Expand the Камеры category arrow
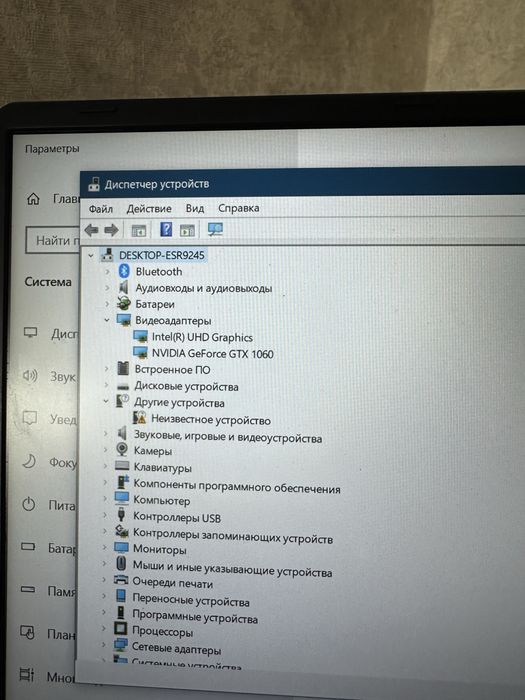 point(105,450)
